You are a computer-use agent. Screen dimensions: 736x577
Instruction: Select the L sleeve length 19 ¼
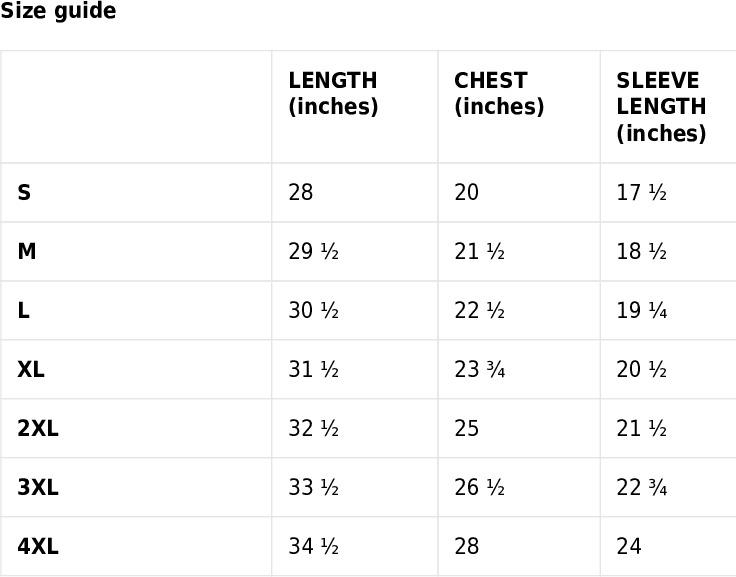(642, 310)
